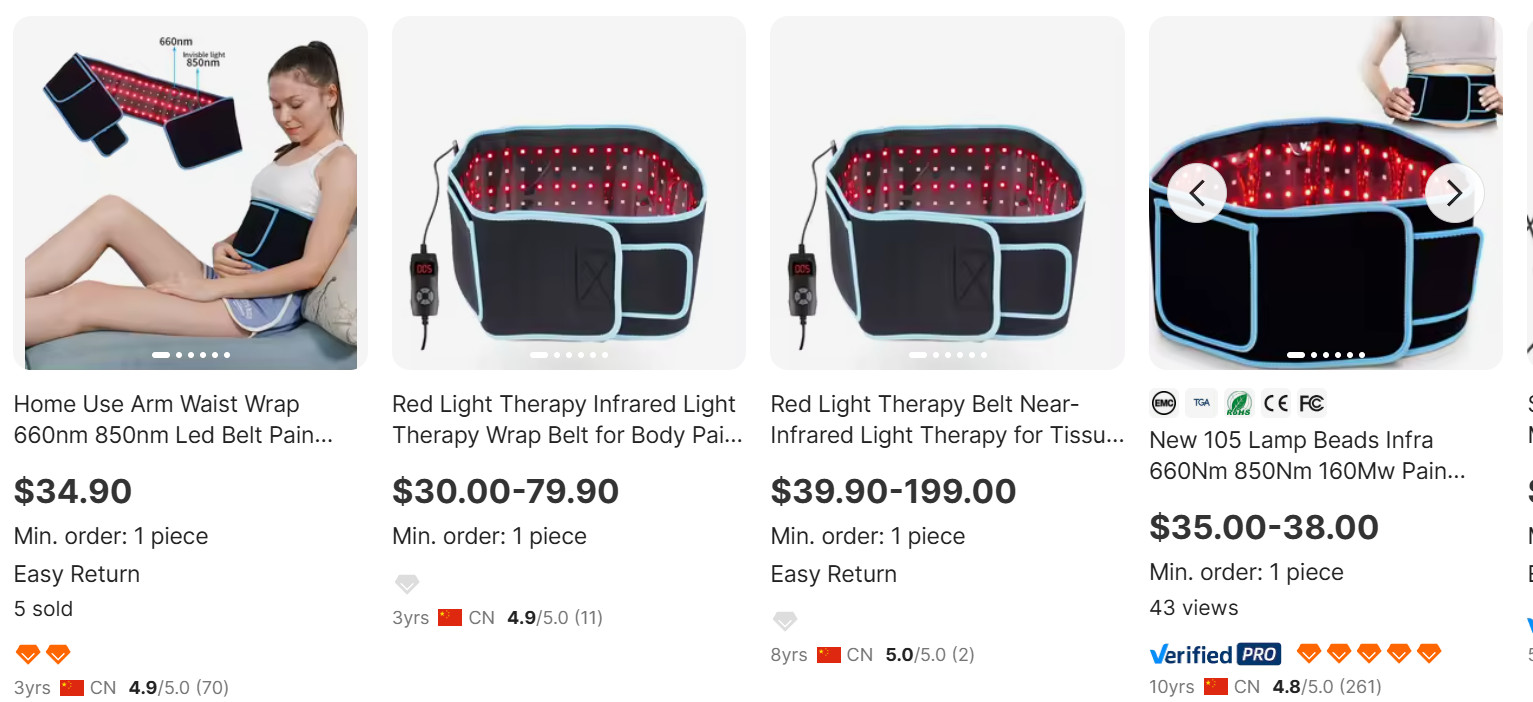Open Red Light Therapy Belt Near-Infrared title

coord(946,420)
